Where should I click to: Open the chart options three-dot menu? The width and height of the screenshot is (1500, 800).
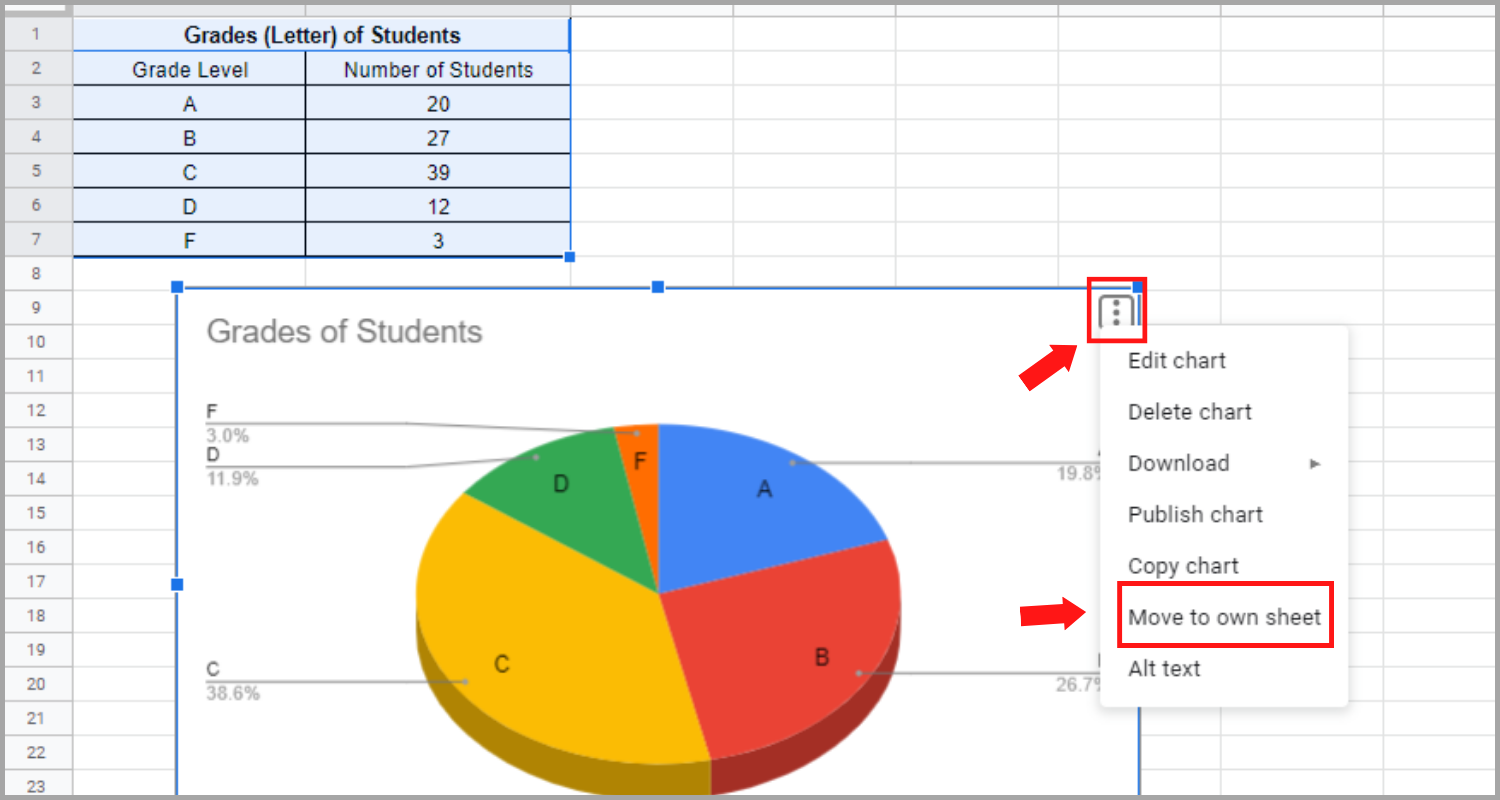(x=1117, y=310)
